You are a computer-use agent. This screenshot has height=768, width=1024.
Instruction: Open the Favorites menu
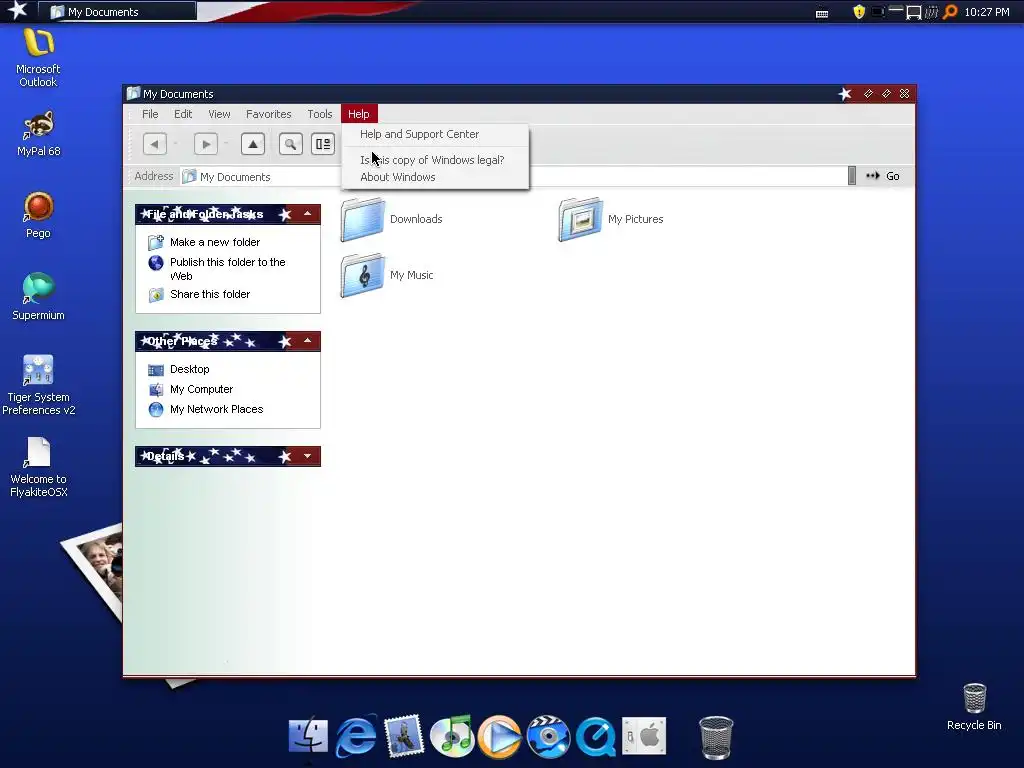coord(268,114)
